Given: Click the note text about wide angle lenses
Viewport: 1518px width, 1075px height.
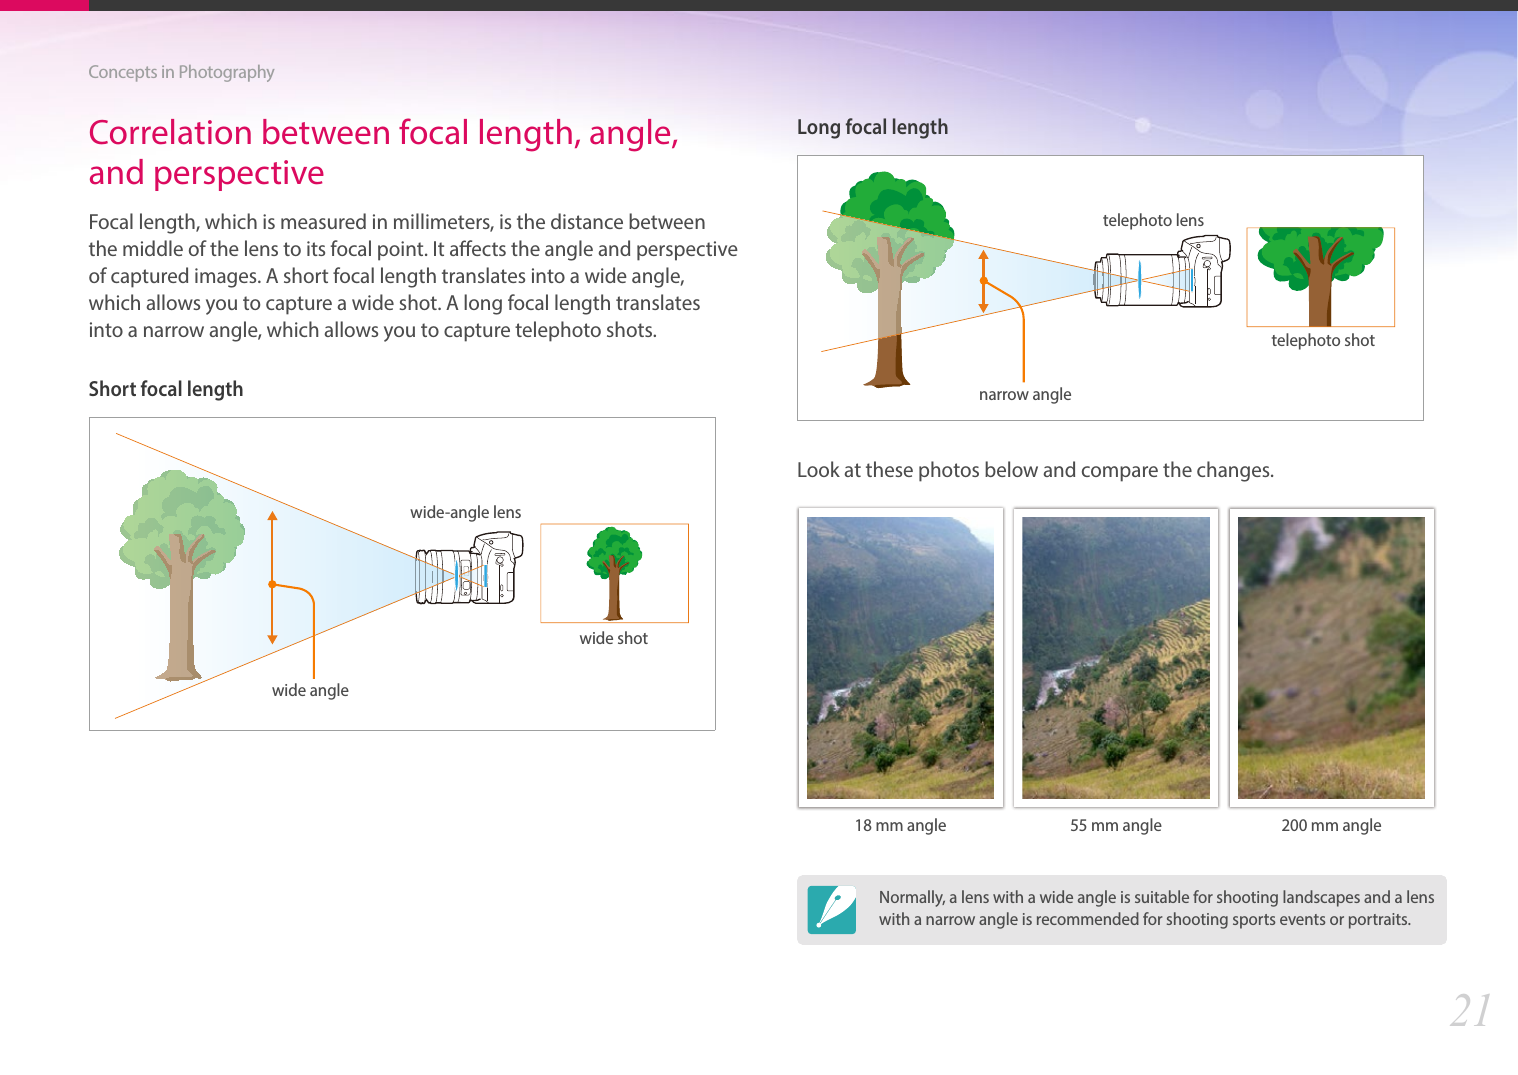Looking at the screenshot, I should [1156, 908].
